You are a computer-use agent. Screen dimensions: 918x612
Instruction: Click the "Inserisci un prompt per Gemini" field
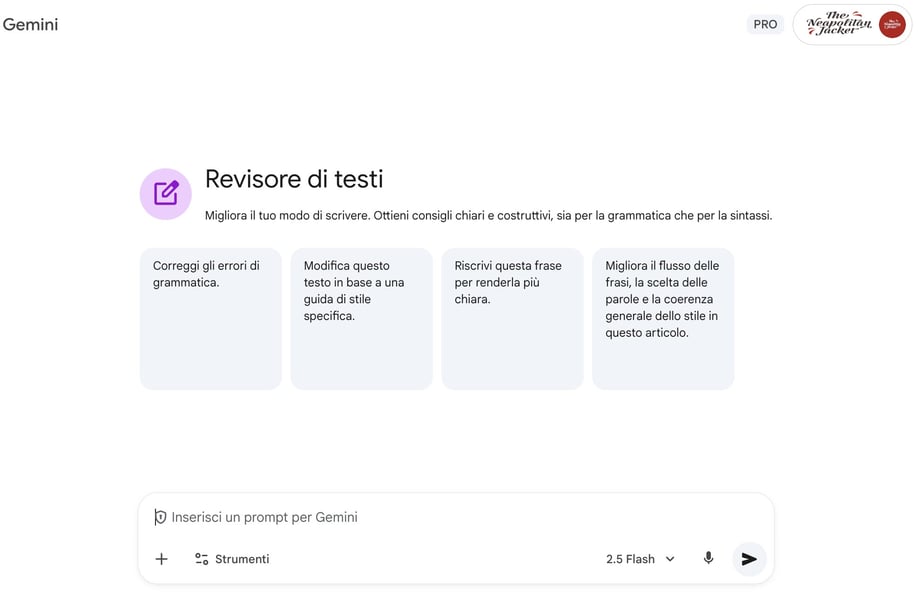280,516
